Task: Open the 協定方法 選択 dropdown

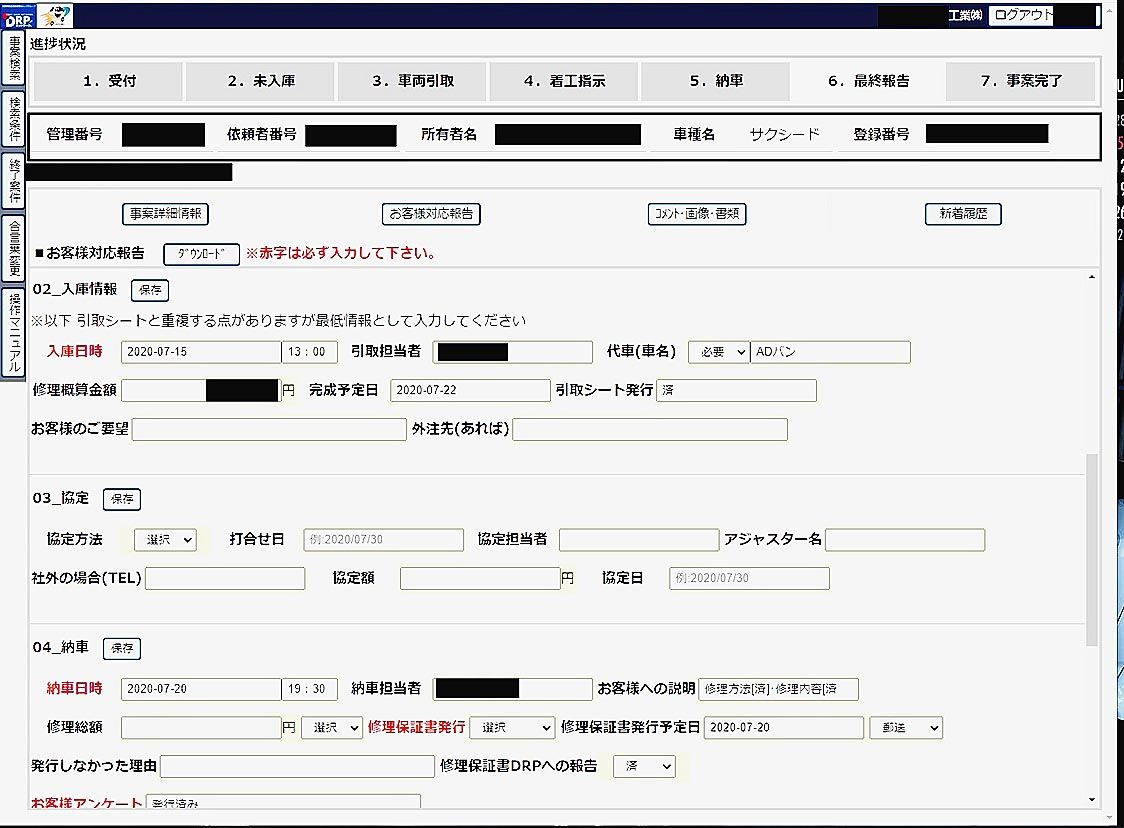Action: coord(165,540)
